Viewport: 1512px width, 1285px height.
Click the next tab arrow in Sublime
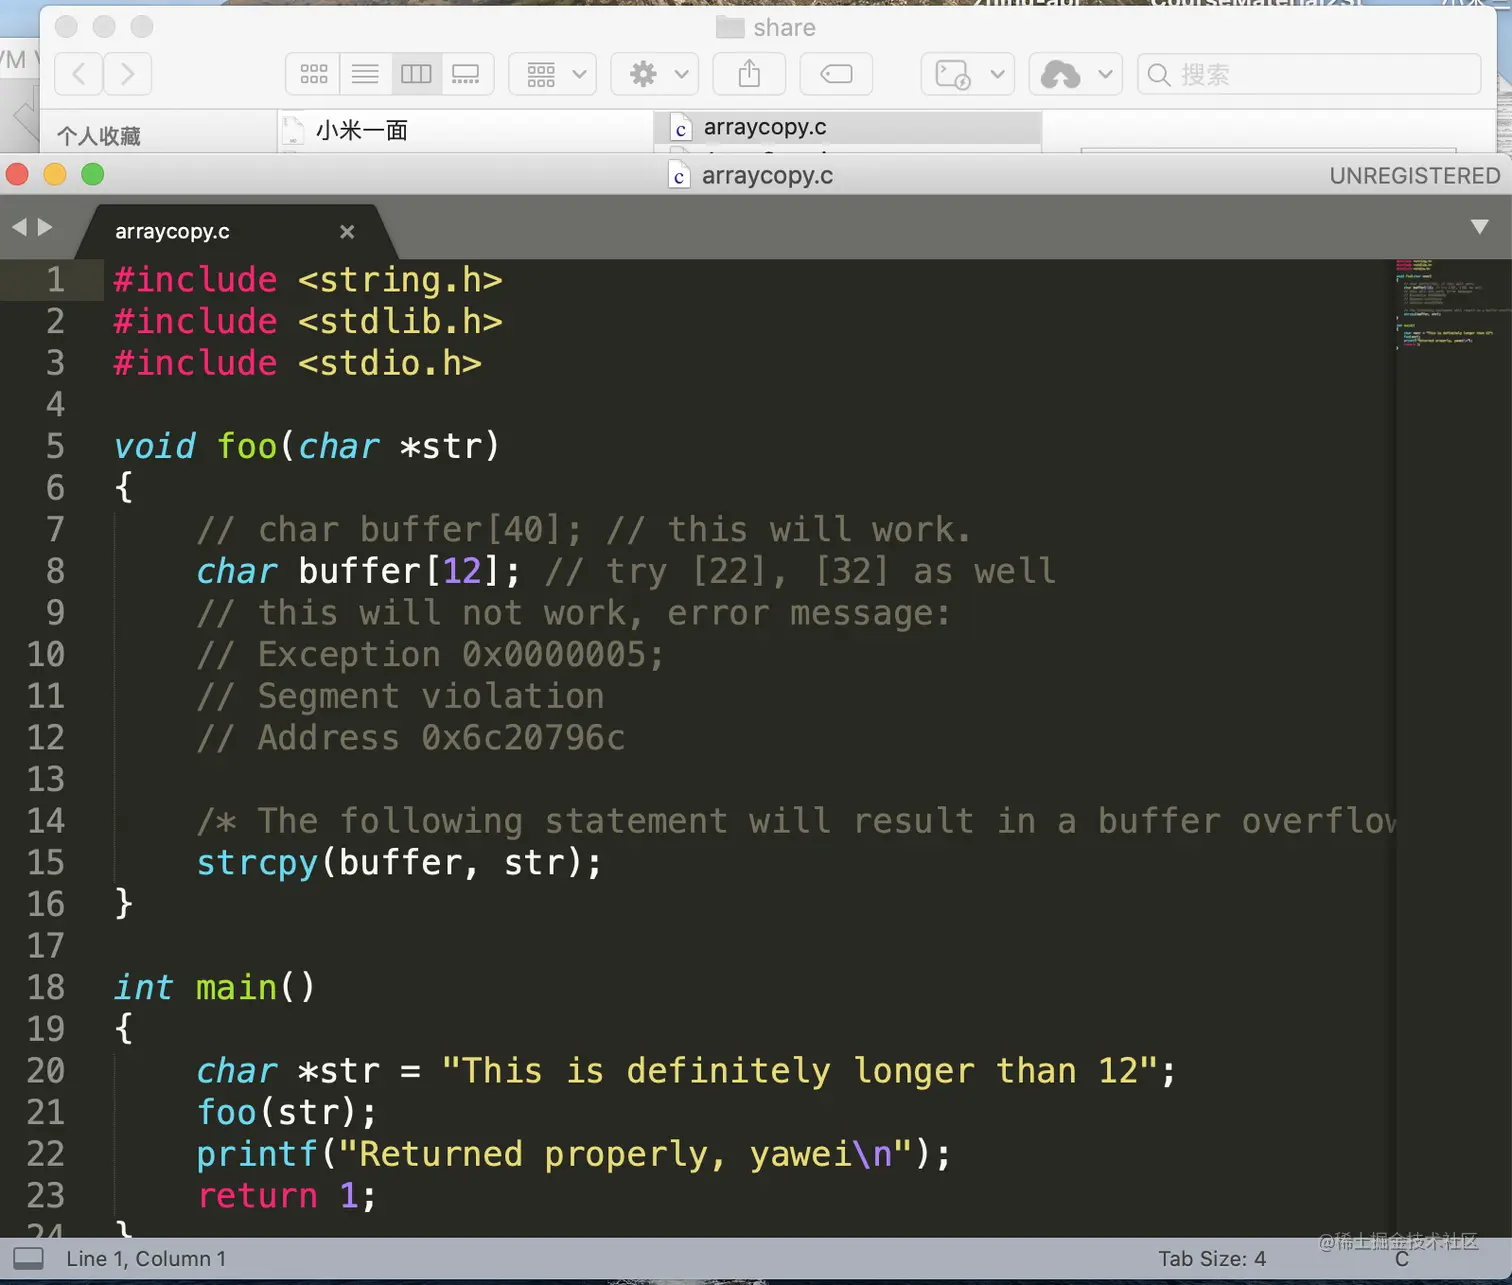tap(44, 228)
